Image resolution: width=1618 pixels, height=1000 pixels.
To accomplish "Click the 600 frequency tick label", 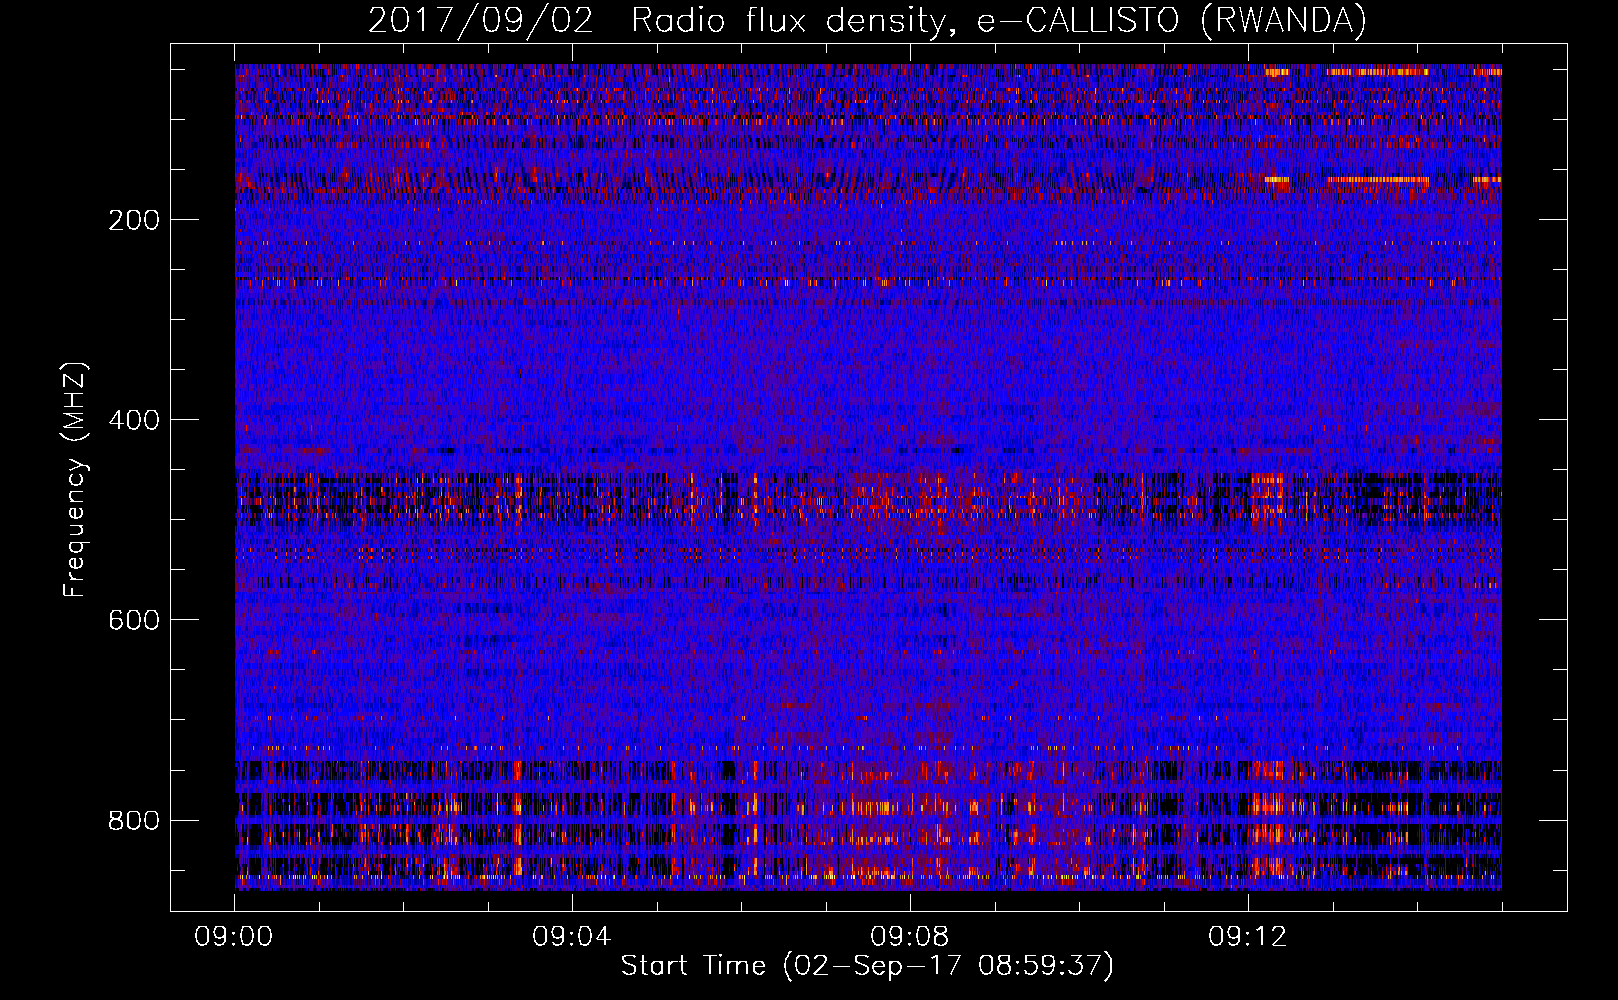I will point(134,620).
